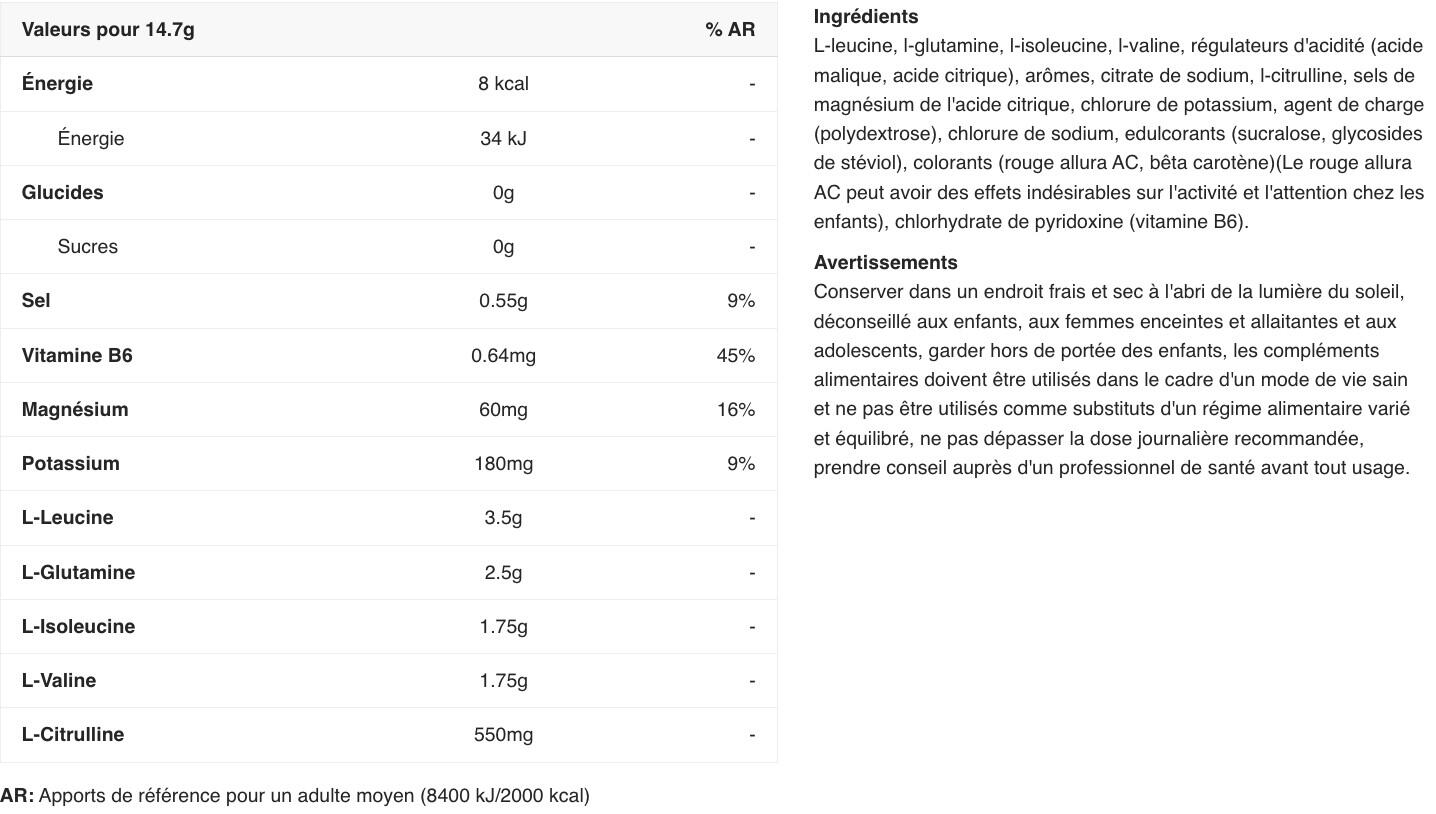Select the 0.64mg Vitamine B6 amount

click(x=503, y=356)
